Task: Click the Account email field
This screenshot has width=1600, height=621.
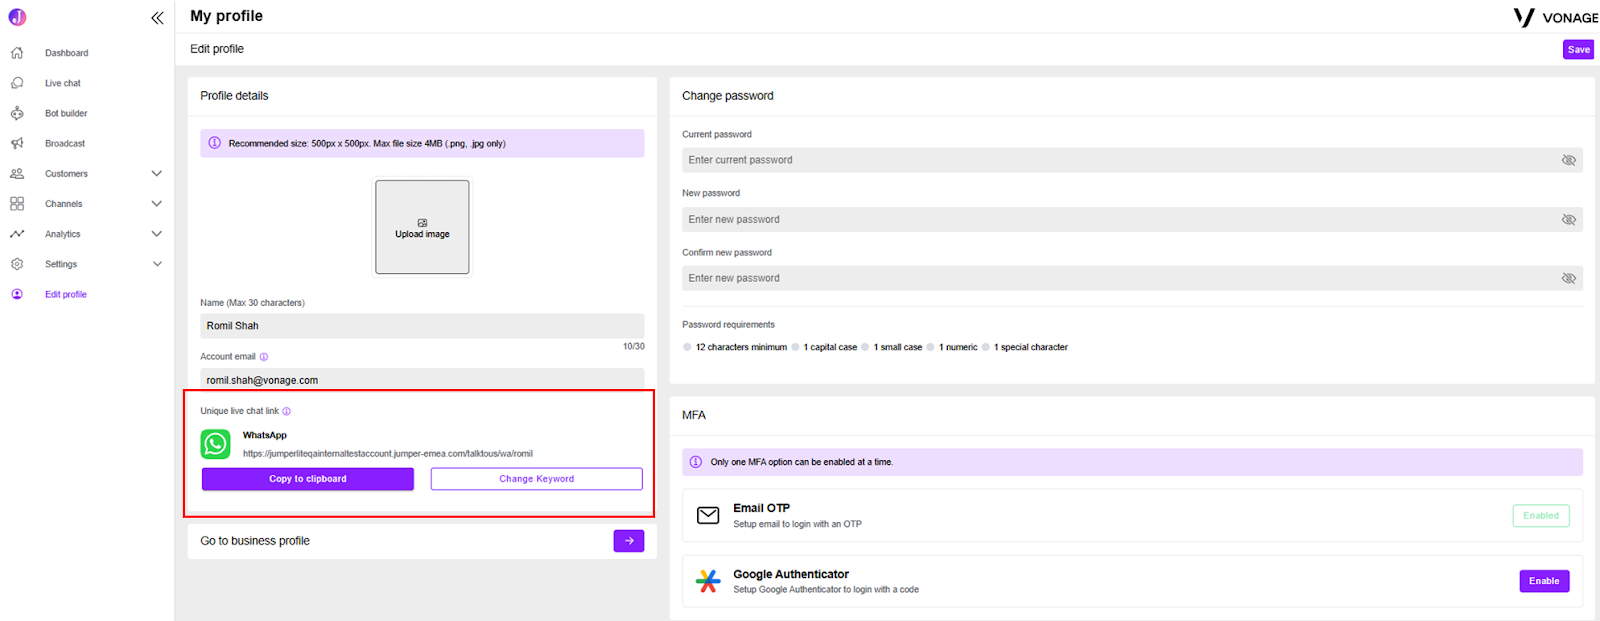Action: tap(422, 380)
